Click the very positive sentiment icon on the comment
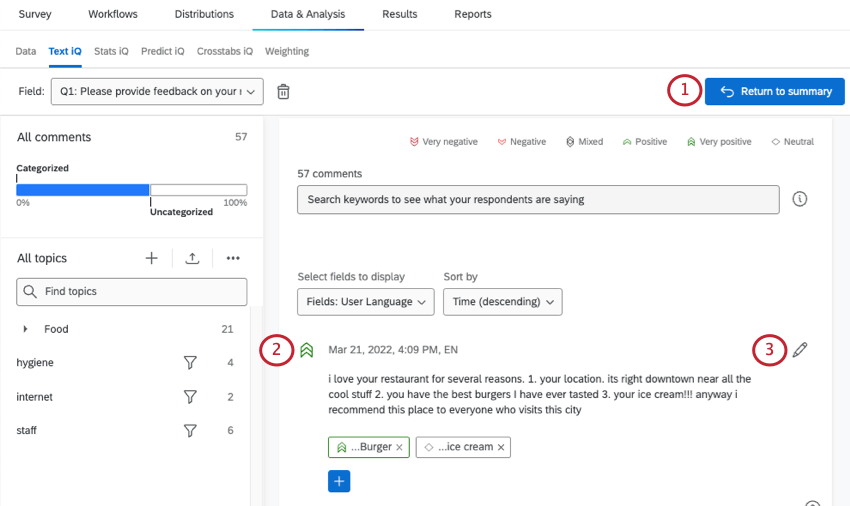The image size is (850, 506). tap(307, 350)
